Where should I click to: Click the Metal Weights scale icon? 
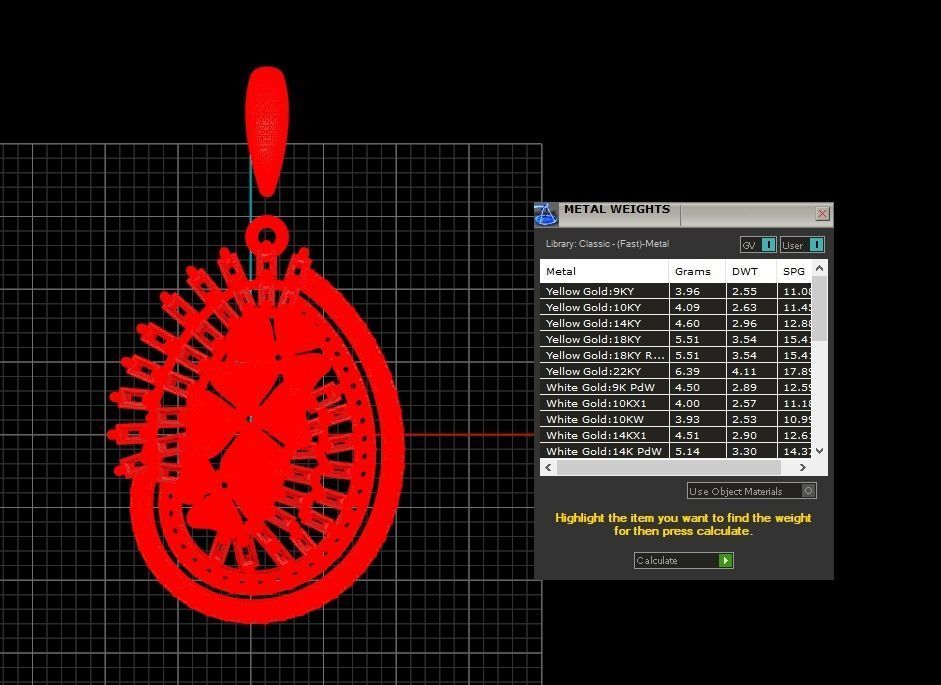(546, 214)
